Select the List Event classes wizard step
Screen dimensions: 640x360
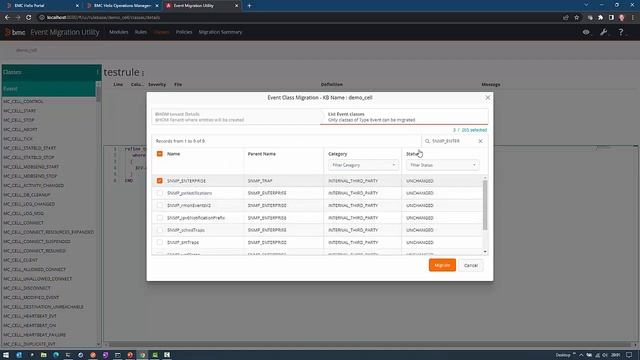(404, 117)
